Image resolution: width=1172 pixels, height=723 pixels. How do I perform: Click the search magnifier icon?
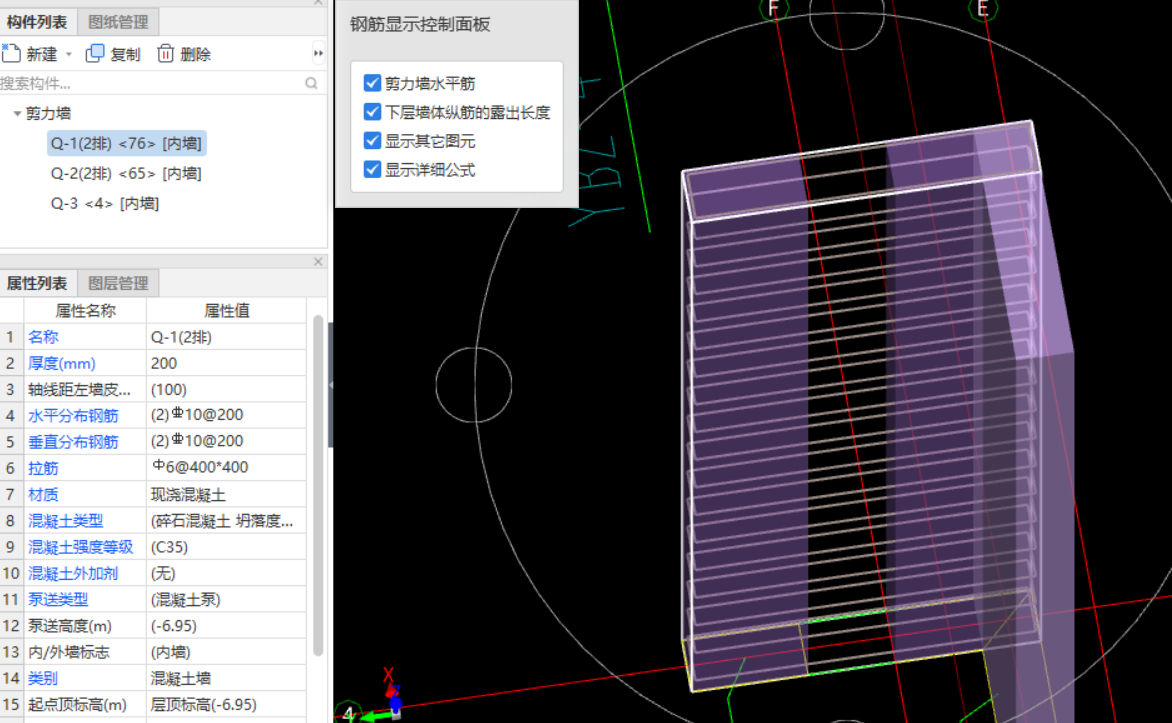(311, 83)
